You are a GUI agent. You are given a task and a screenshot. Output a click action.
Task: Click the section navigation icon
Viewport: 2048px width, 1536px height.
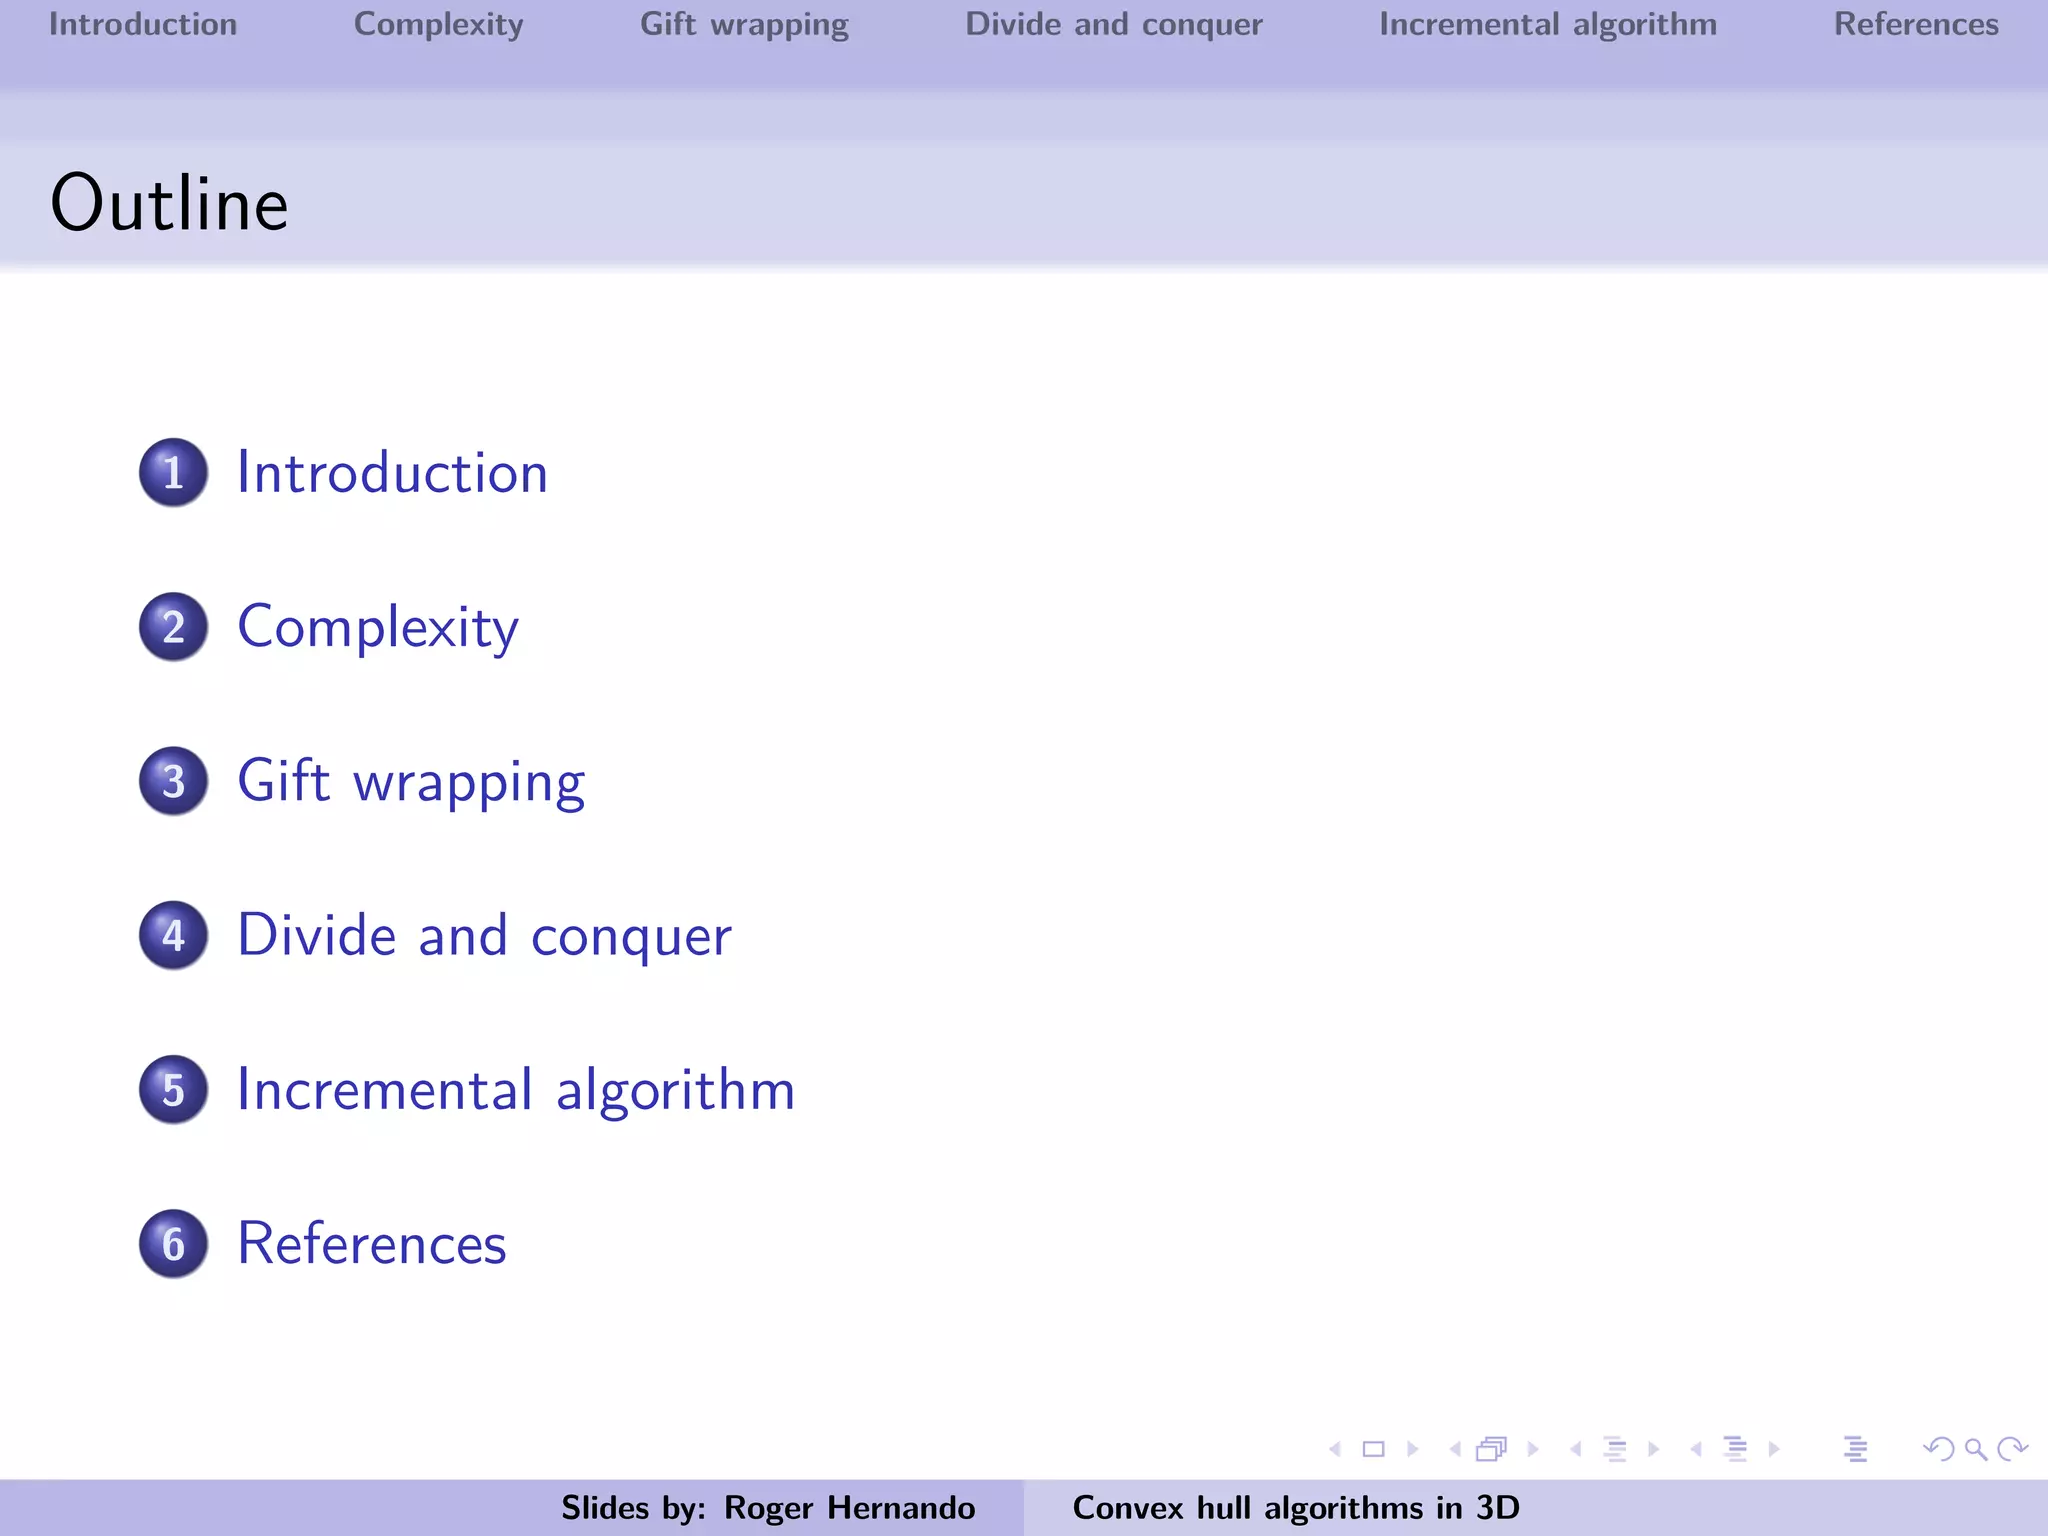point(1736,1449)
